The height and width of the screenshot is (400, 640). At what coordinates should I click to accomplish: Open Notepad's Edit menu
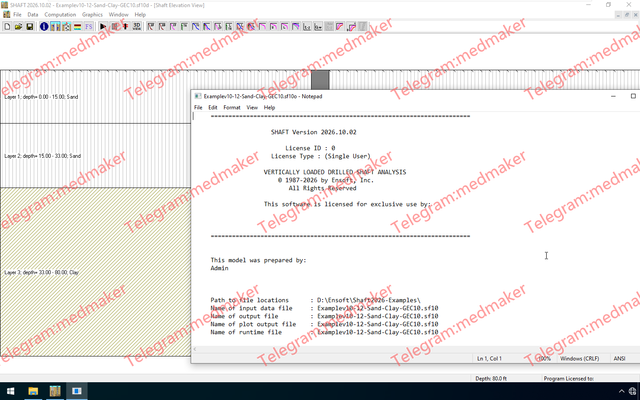click(x=213, y=107)
